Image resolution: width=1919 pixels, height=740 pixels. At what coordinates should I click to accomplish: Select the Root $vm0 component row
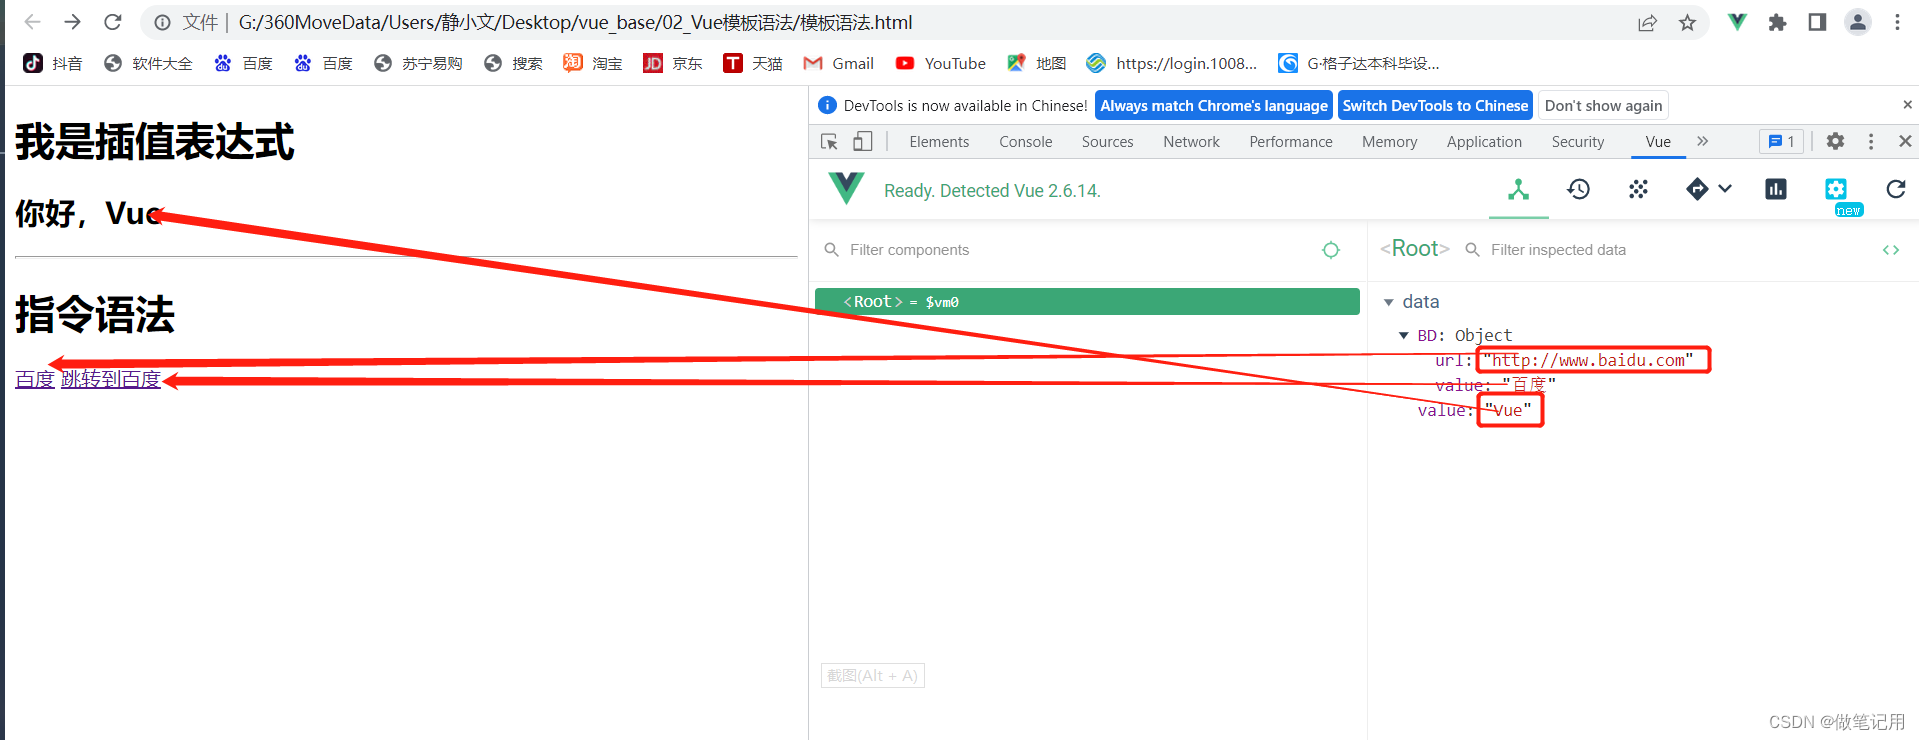click(x=1087, y=301)
